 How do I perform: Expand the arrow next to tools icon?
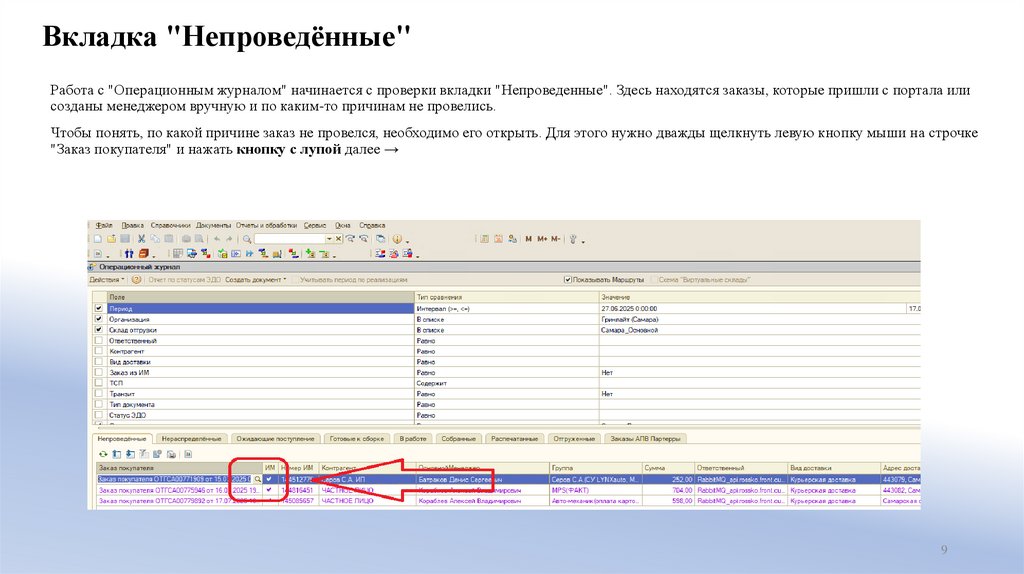583,241
